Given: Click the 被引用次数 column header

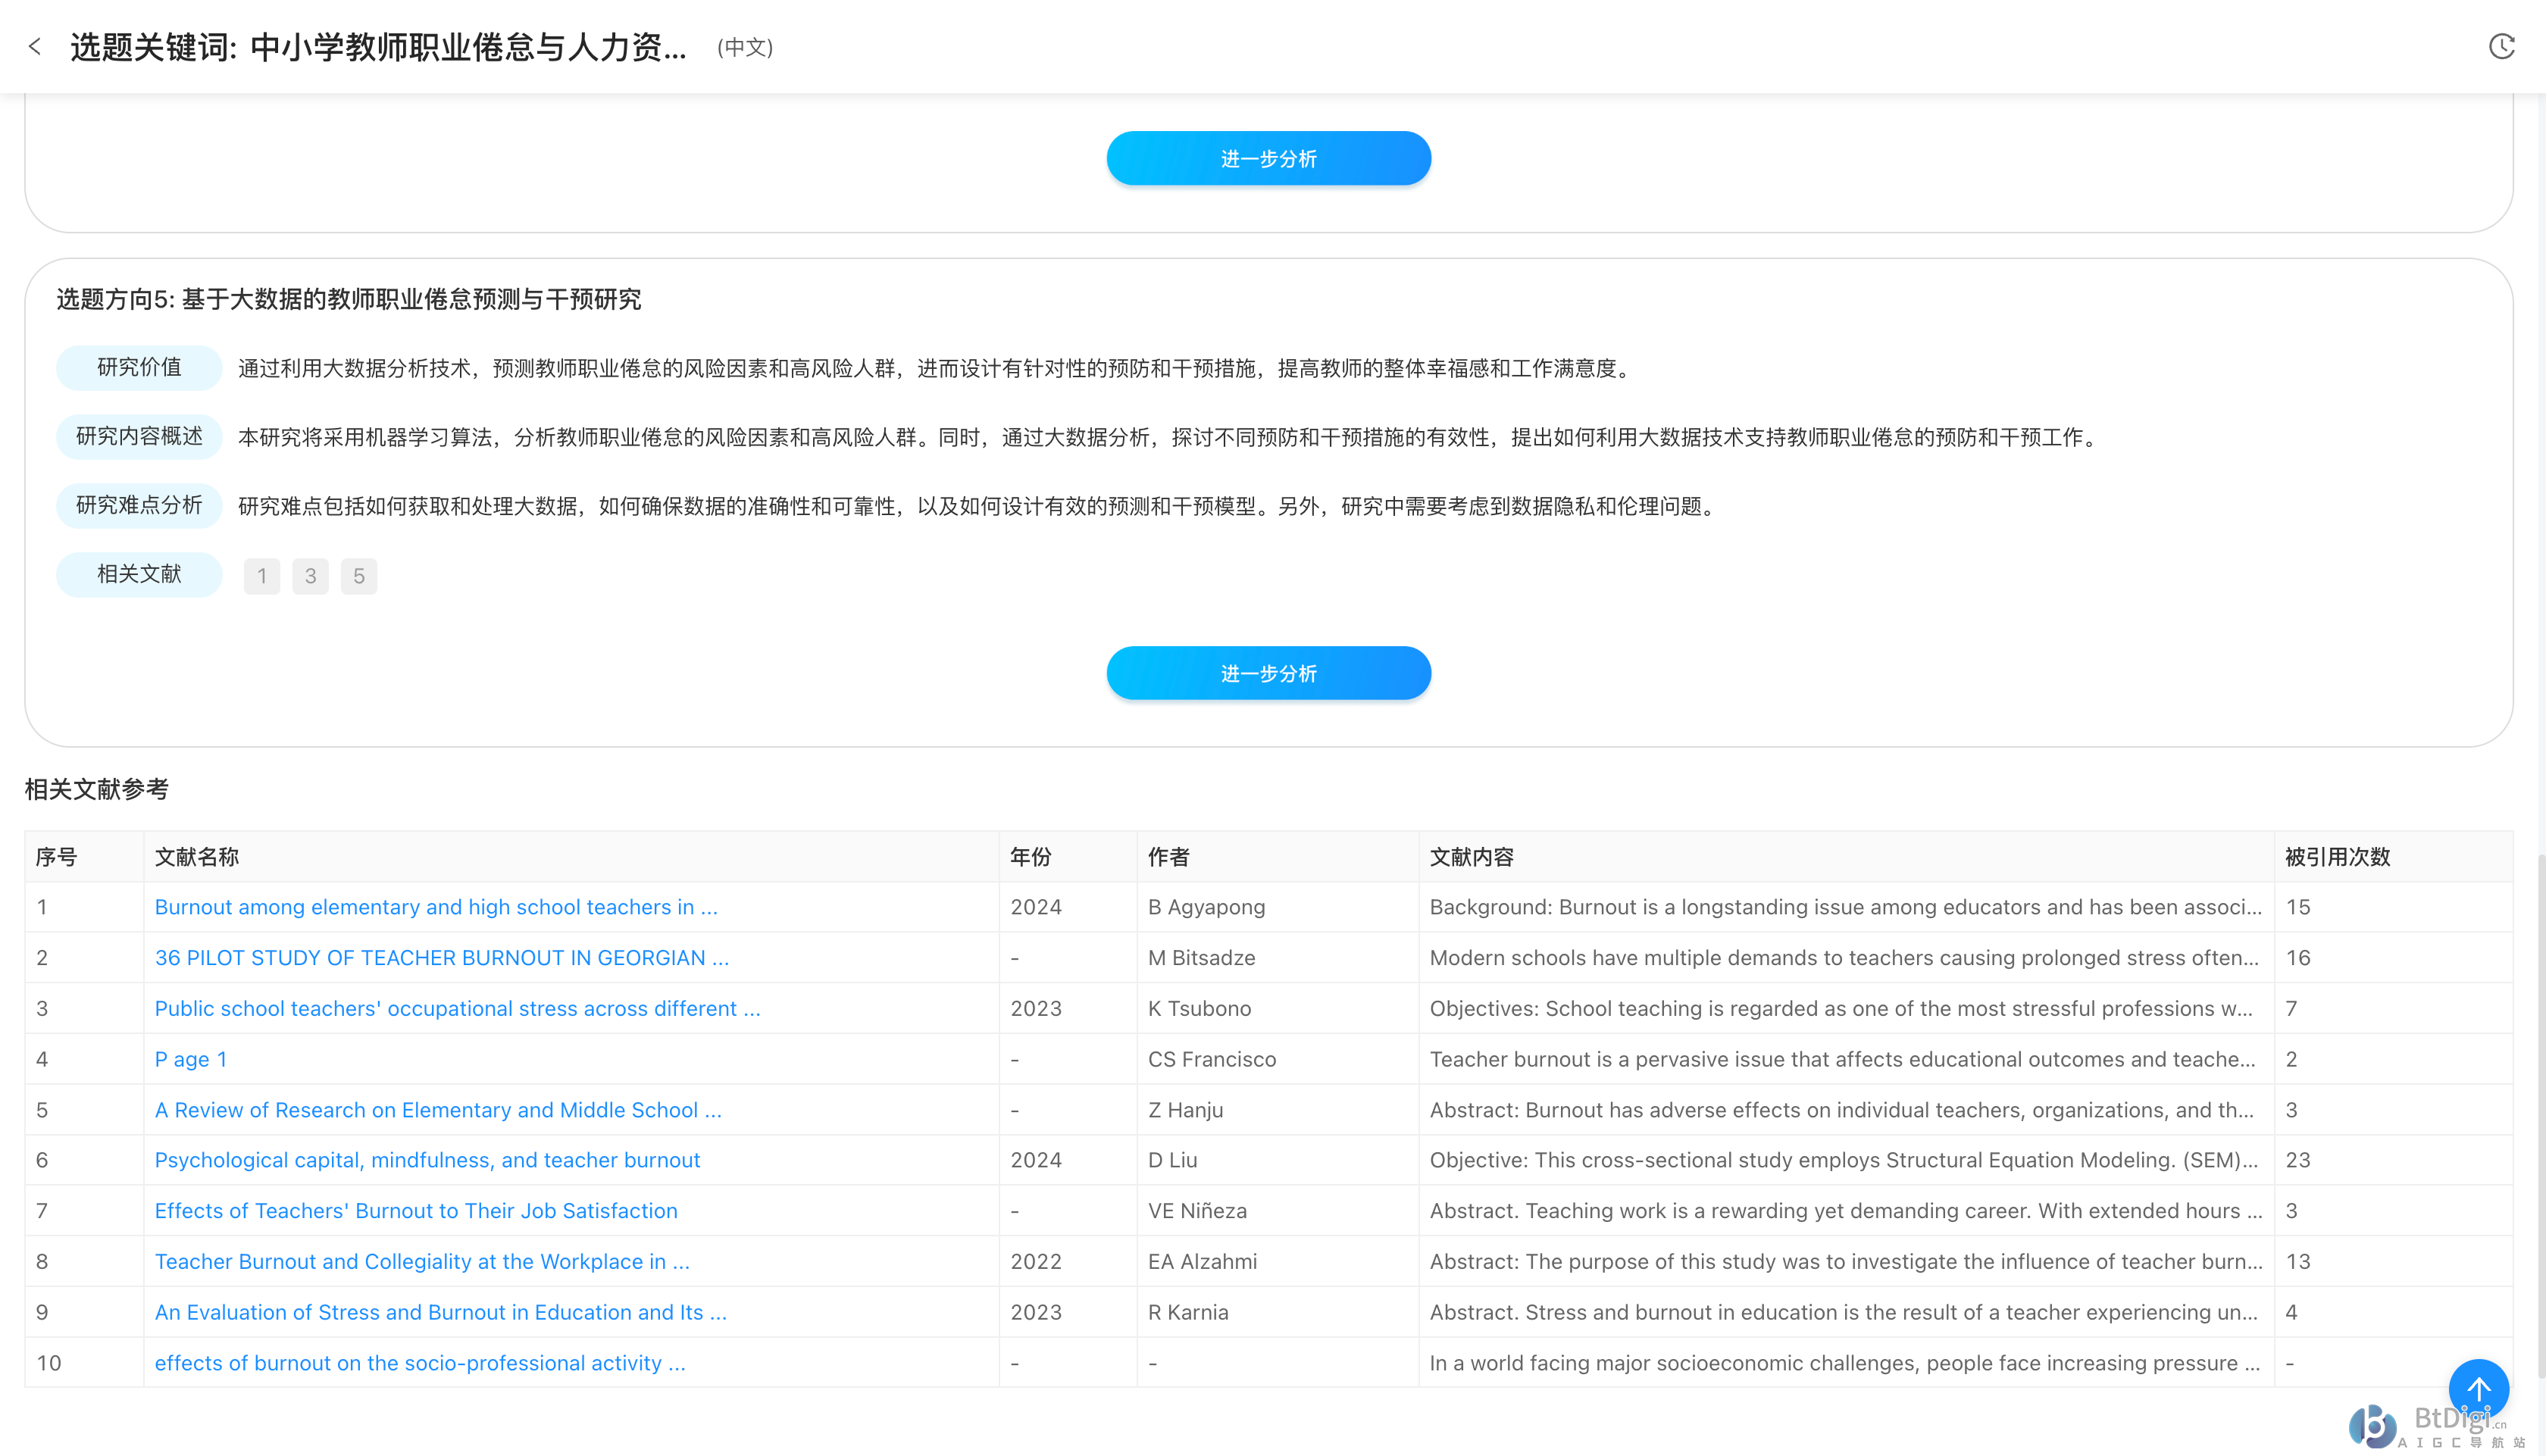Looking at the screenshot, I should [2337, 857].
